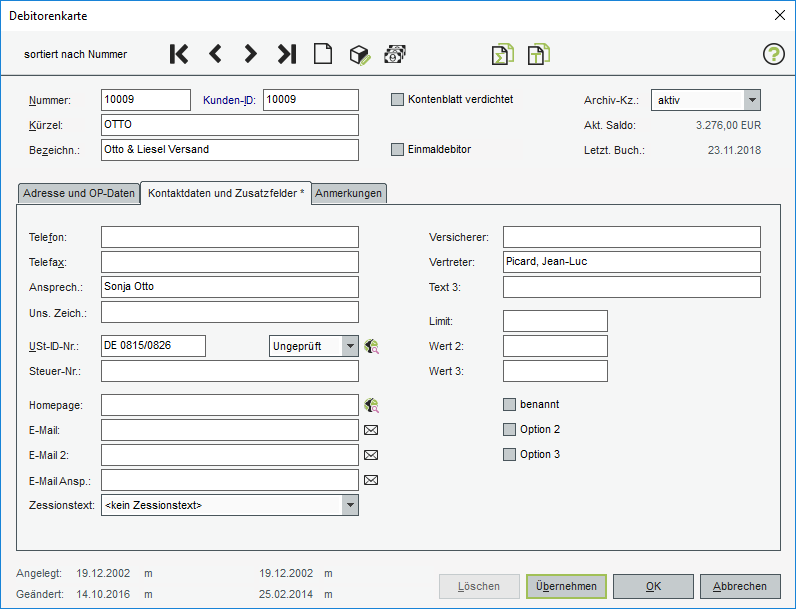Enable Option 3 checkbox

tap(509, 454)
